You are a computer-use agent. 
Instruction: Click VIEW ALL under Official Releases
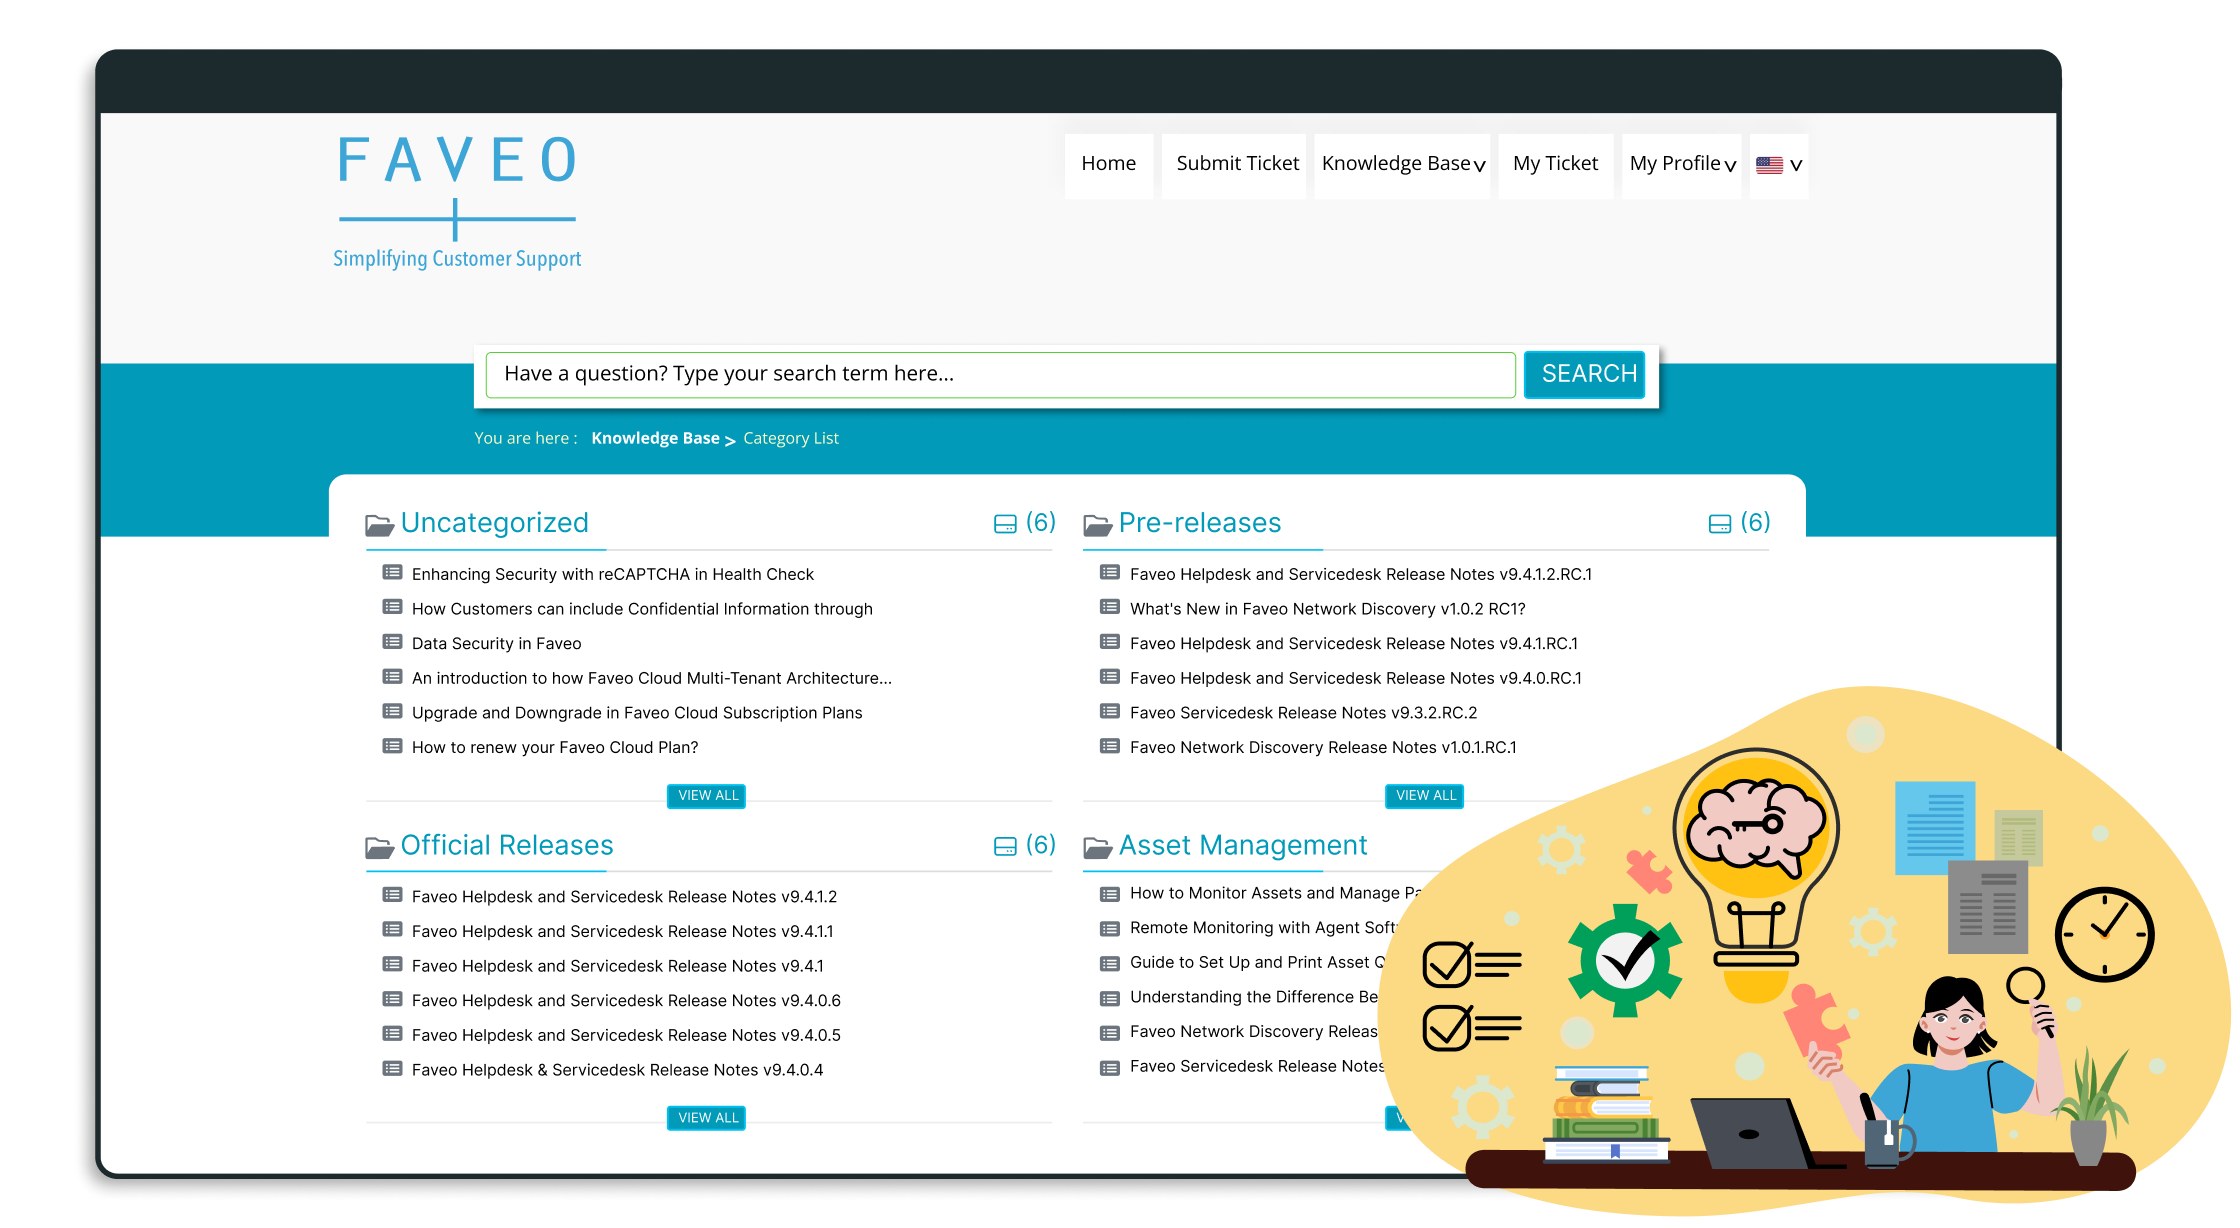point(707,1118)
